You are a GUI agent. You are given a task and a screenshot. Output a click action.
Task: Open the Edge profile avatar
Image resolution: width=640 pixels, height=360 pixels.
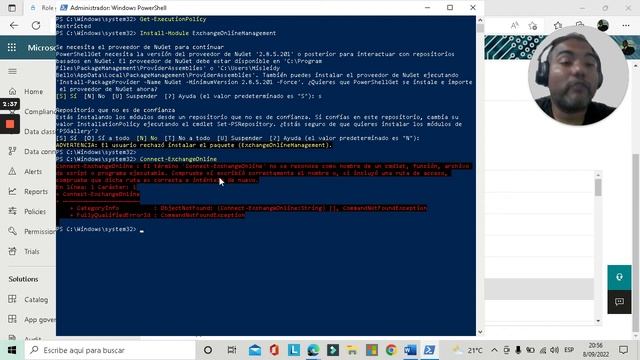(603, 25)
